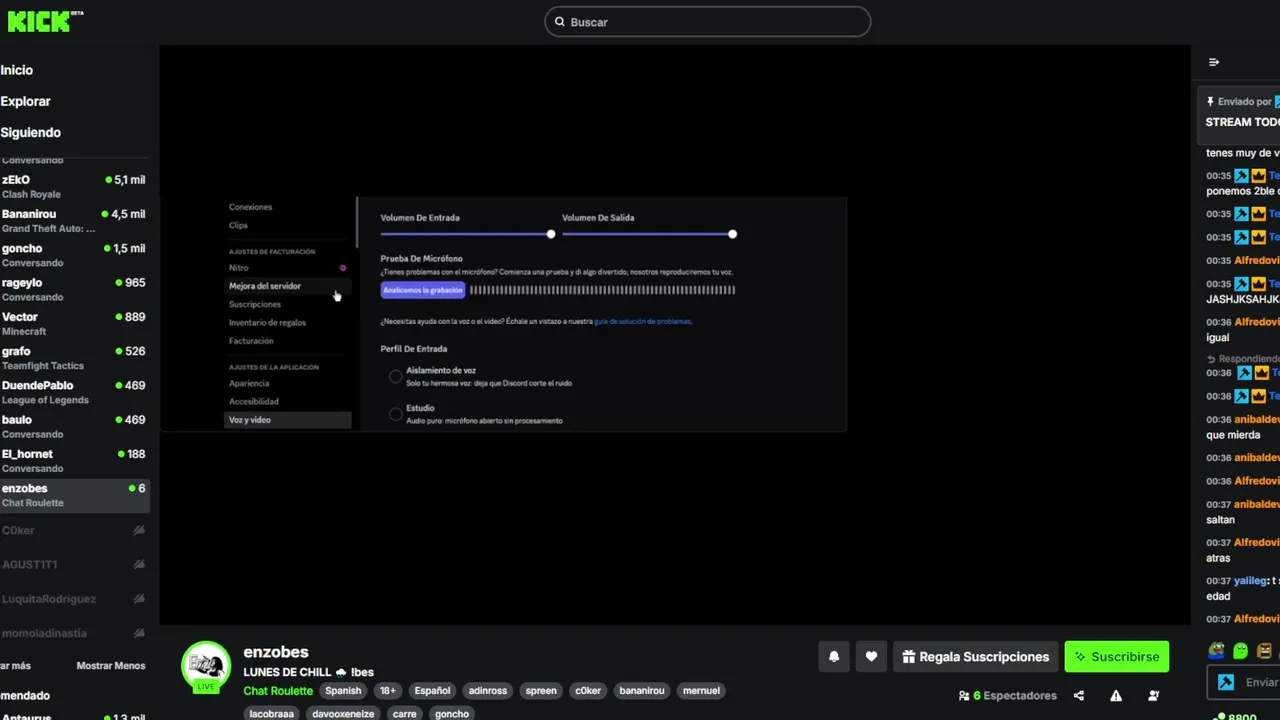Image resolution: width=1280 pixels, height=720 pixels.
Task: Select the adinross tag
Action: [x=488, y=690]
